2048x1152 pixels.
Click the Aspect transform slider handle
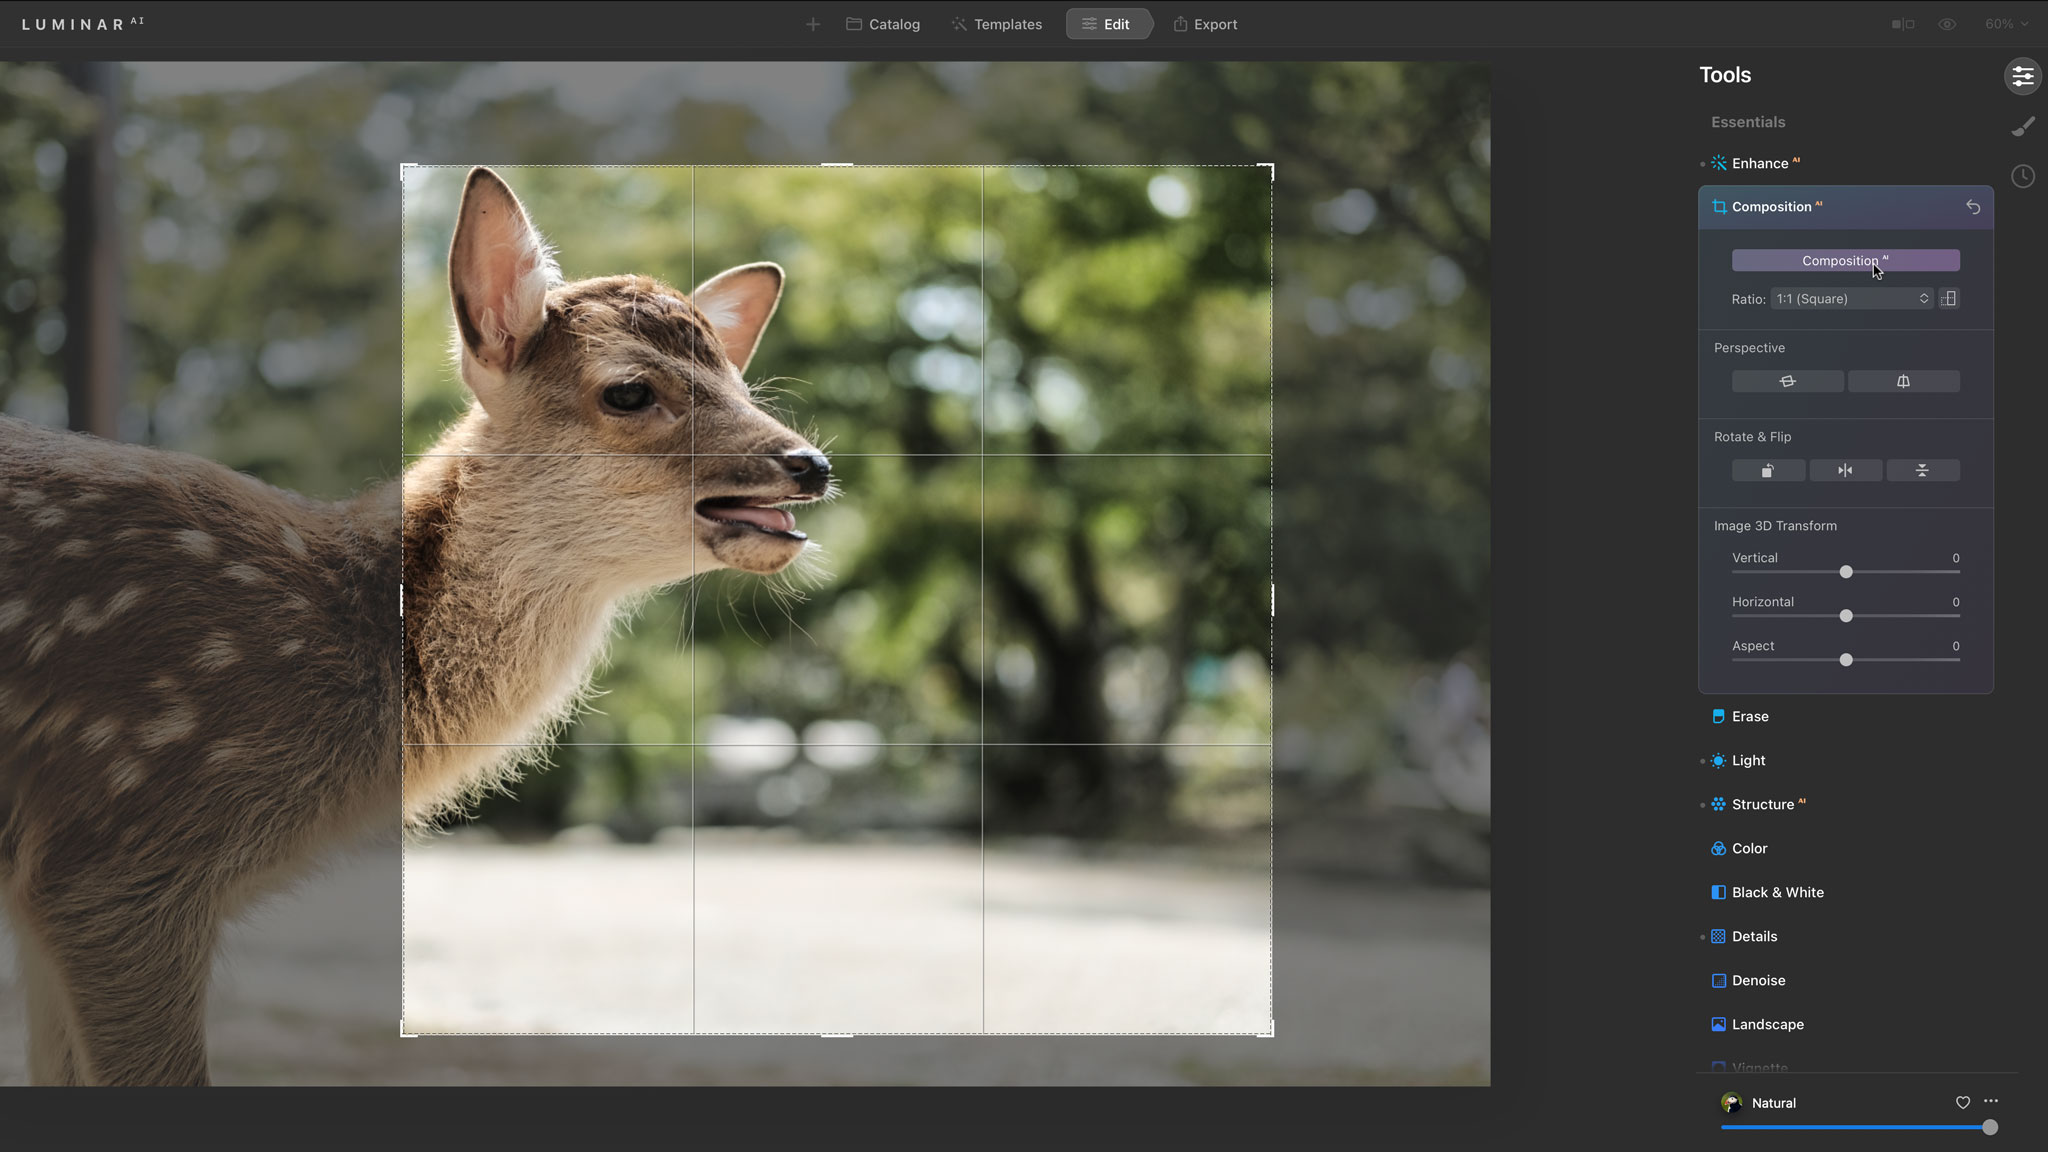1846,660
